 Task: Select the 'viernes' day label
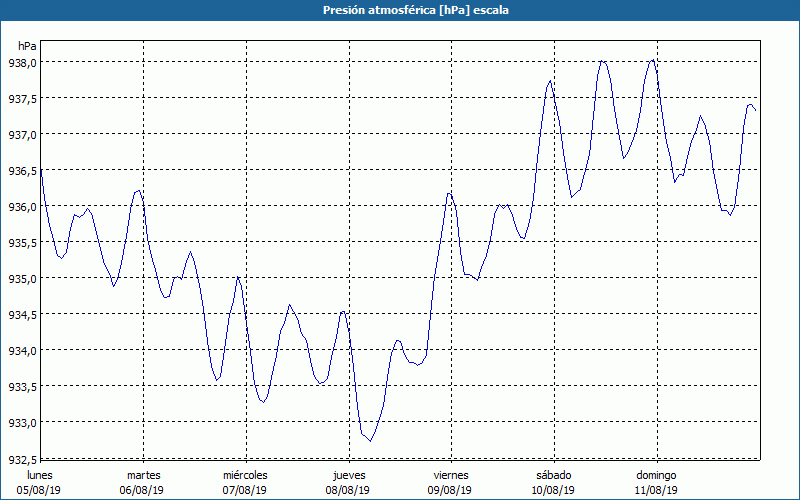(x=451, y=475)
